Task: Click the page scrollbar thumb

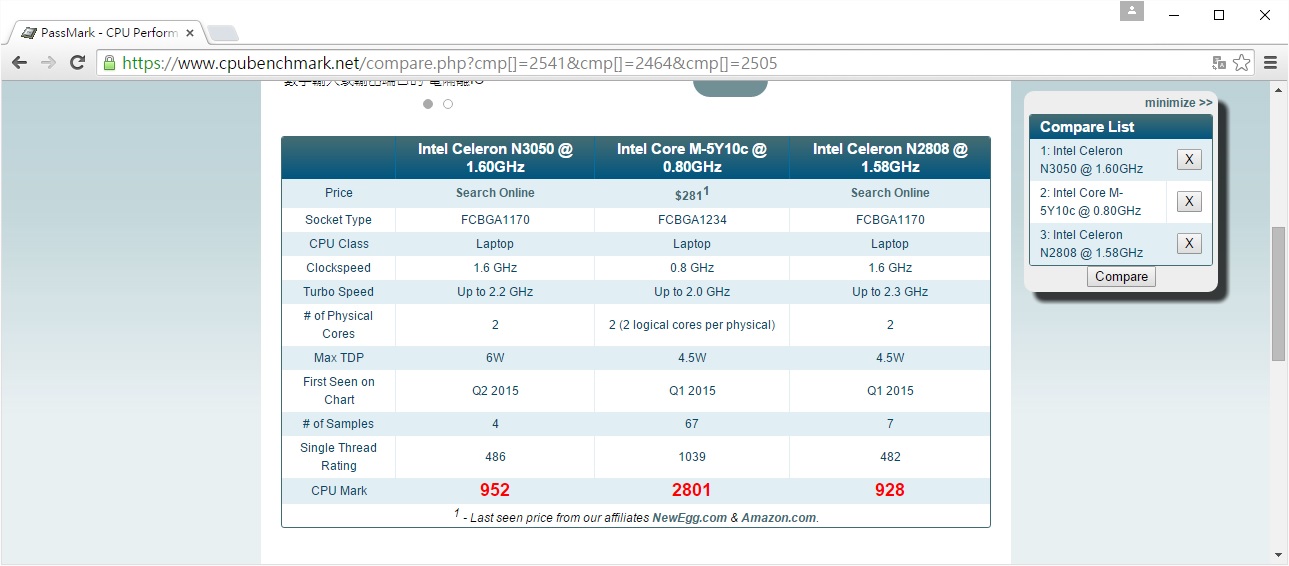Action: tap(1278, 294)
